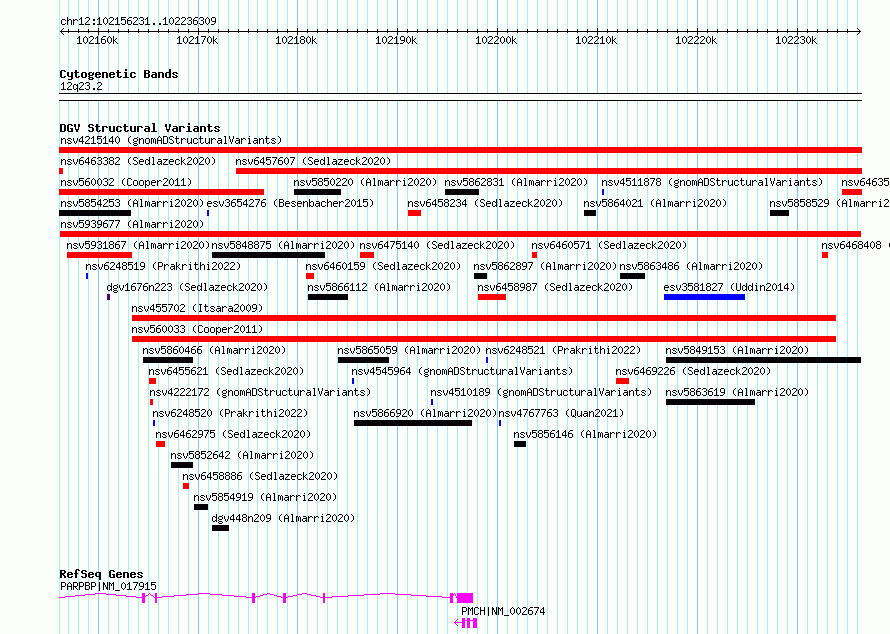Image resolution: width=890 pixels, height=634 pixels.
Task: Click the nsv5863486 Almarri2020 label
Action: [x=691, y=266]
